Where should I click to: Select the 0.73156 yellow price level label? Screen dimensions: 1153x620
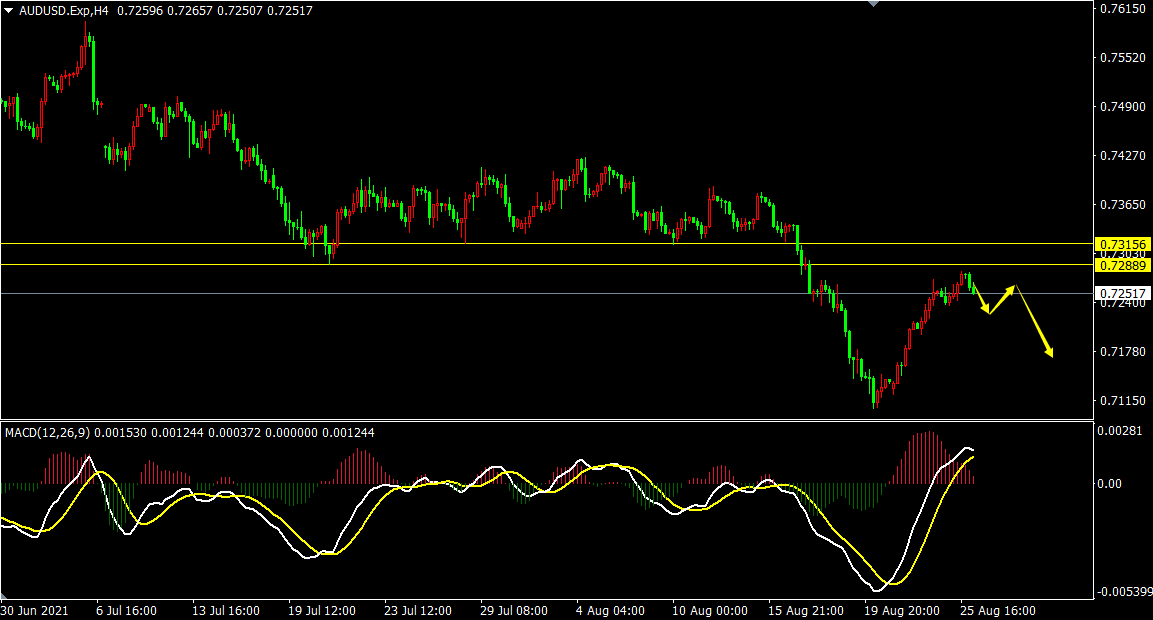coord(1122,244)
